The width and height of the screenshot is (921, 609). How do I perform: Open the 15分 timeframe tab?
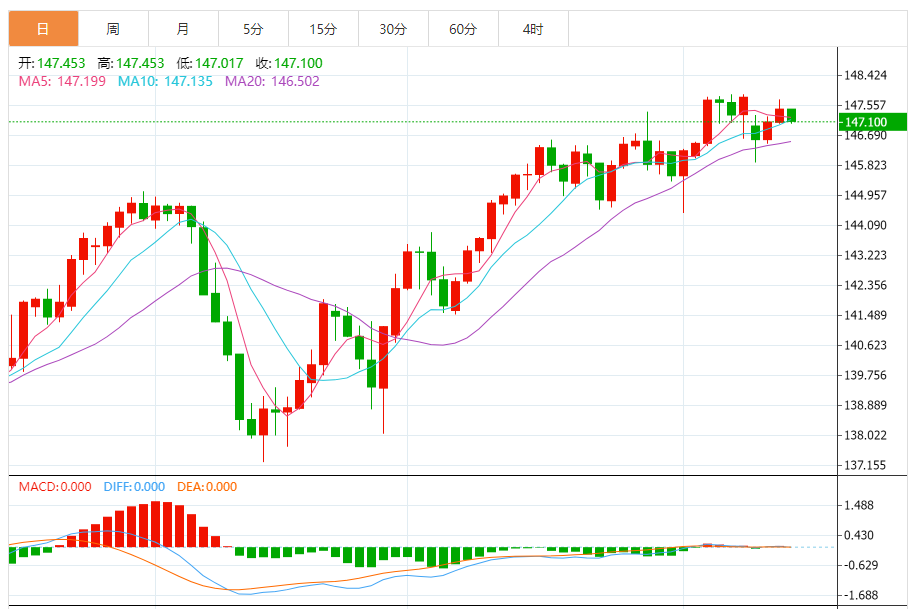point(323,29)
